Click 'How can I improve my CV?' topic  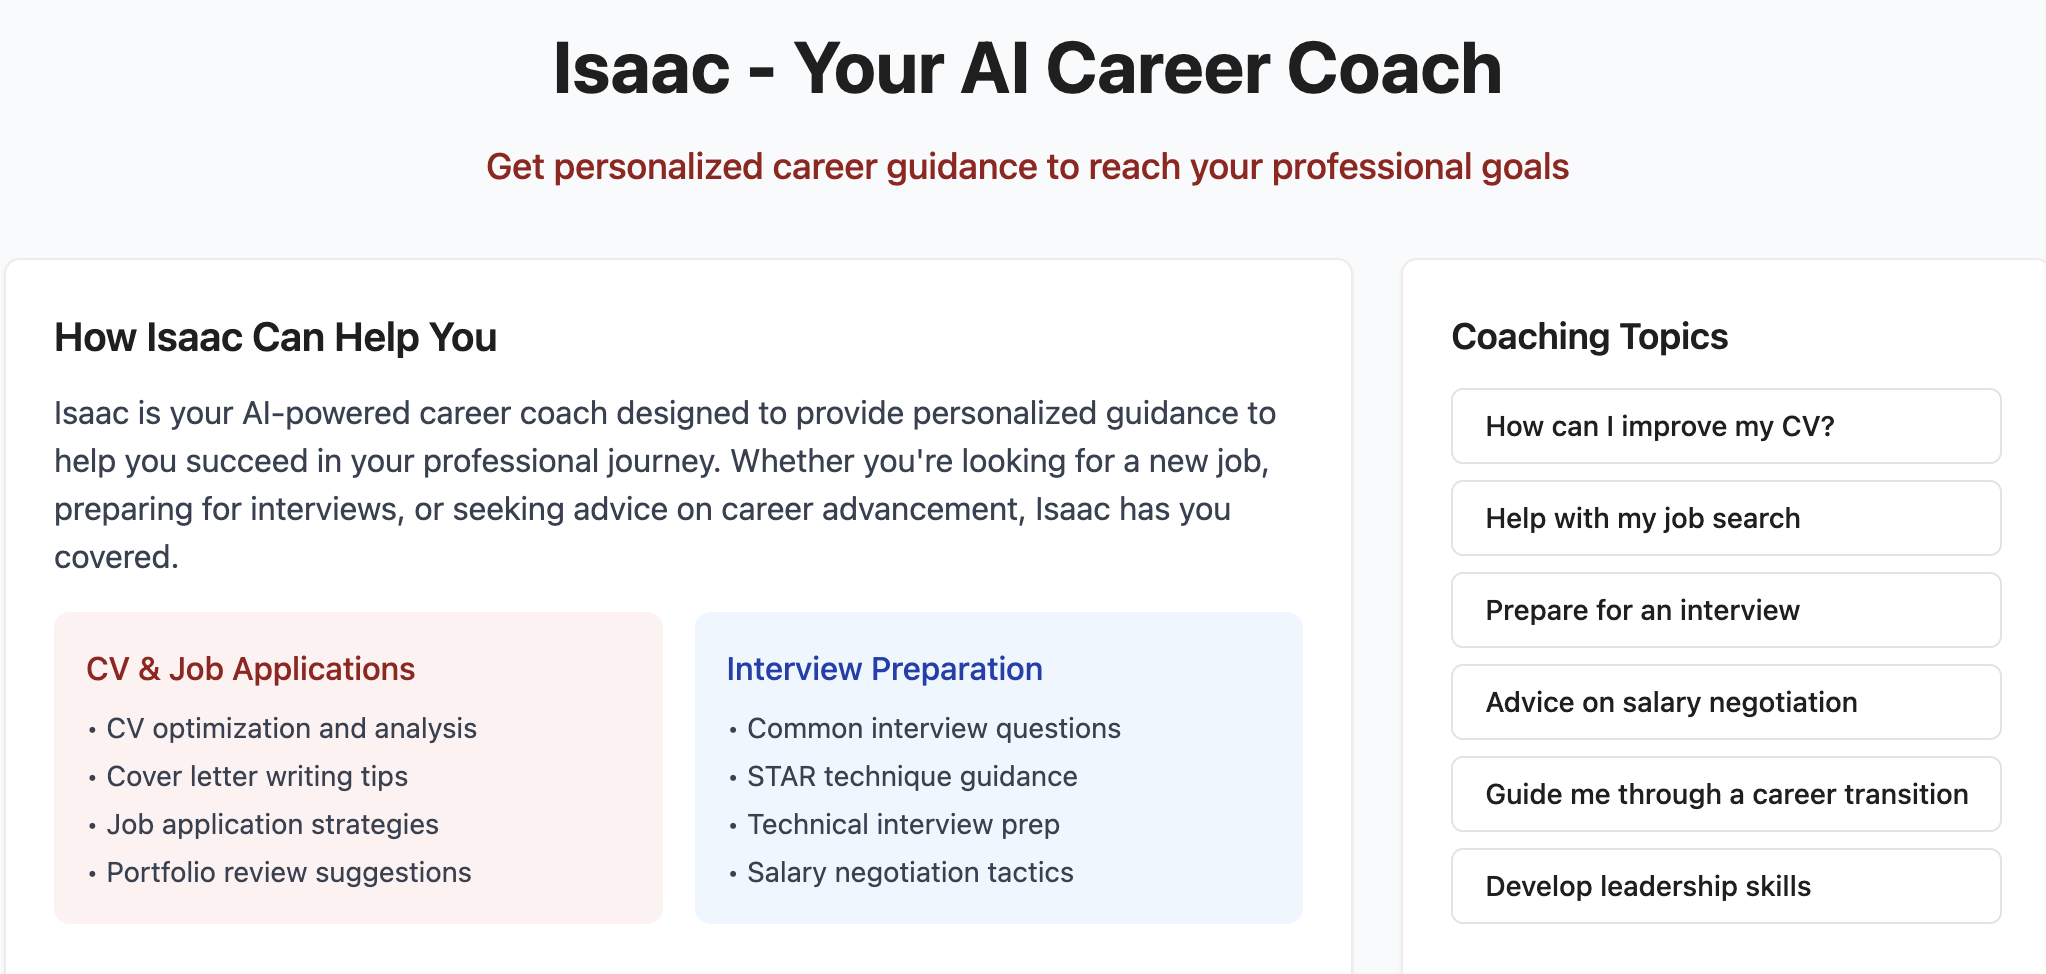1725,426
